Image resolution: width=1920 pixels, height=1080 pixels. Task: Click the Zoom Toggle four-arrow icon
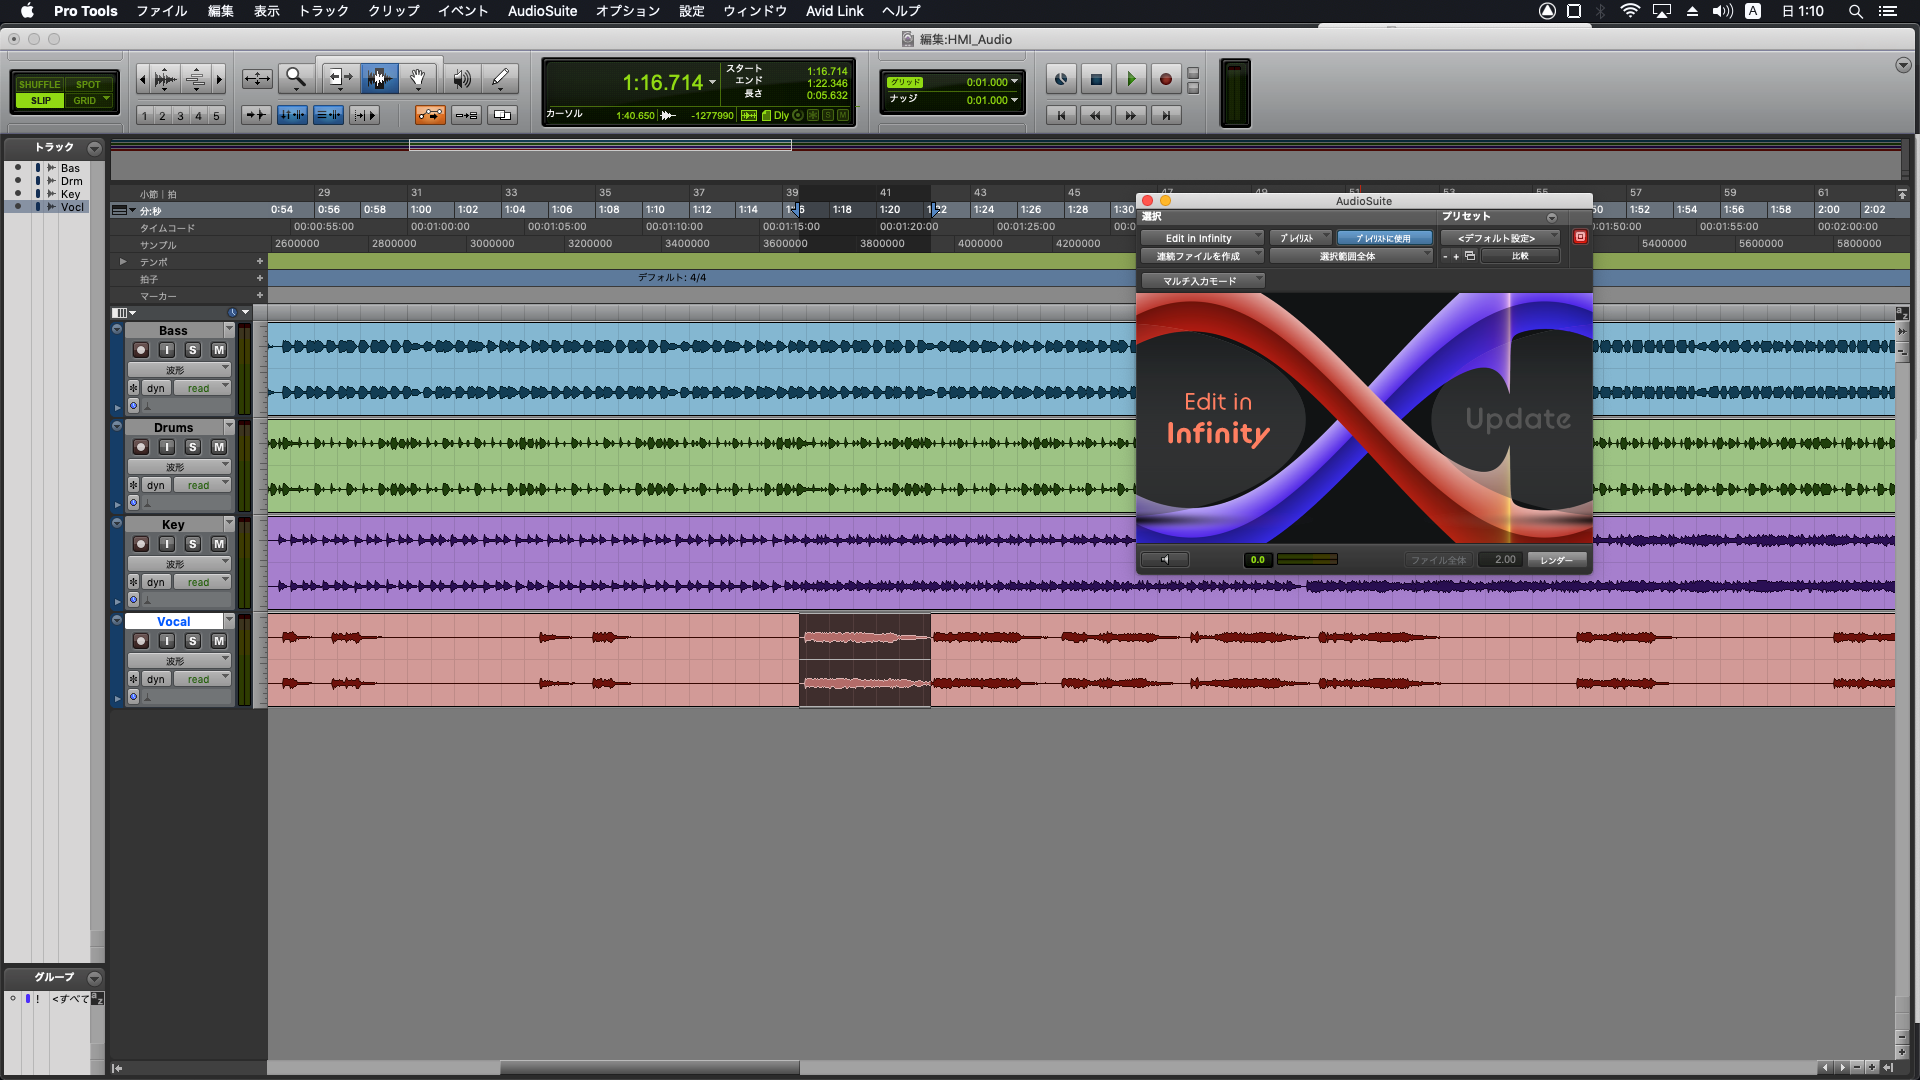257,78
